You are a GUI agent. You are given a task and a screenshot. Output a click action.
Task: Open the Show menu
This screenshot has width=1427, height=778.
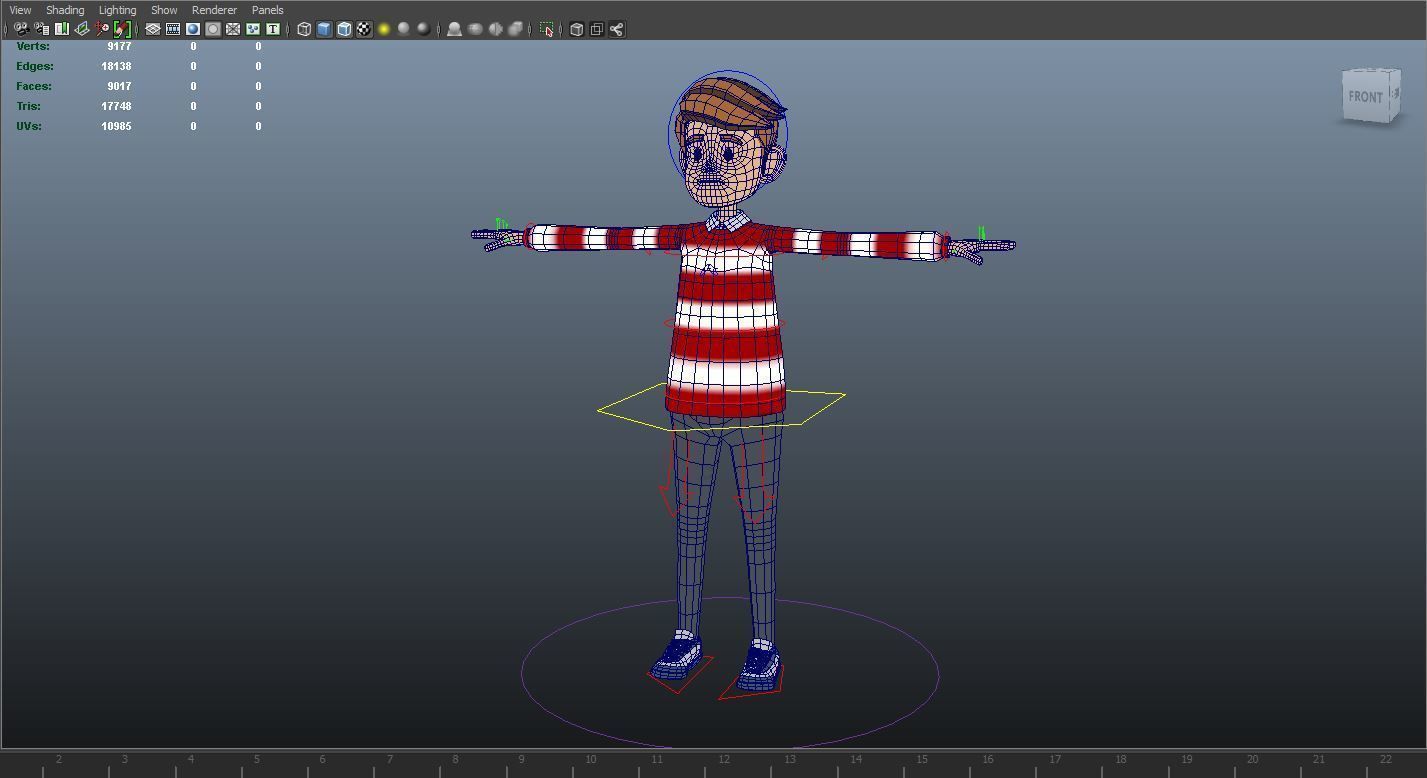coord(164,10)
